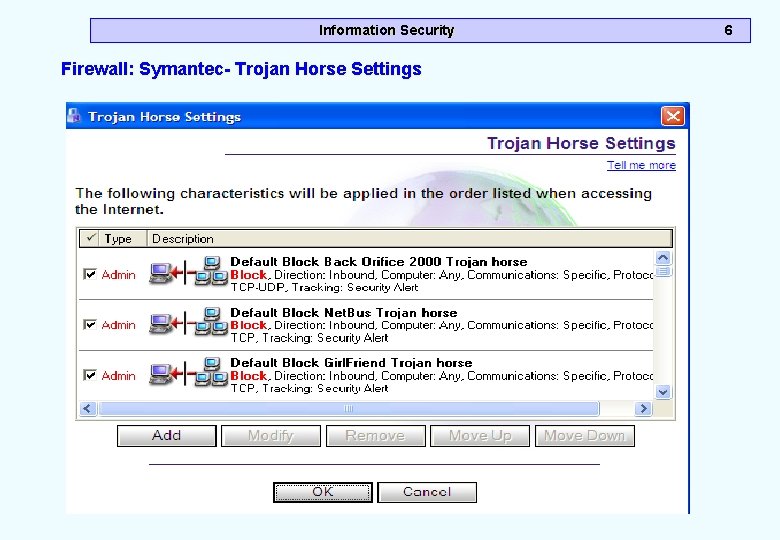Uncheck the GirlFriend Trojan horse rule checkbox
The image size is (780, 540).
click(90, 375)
